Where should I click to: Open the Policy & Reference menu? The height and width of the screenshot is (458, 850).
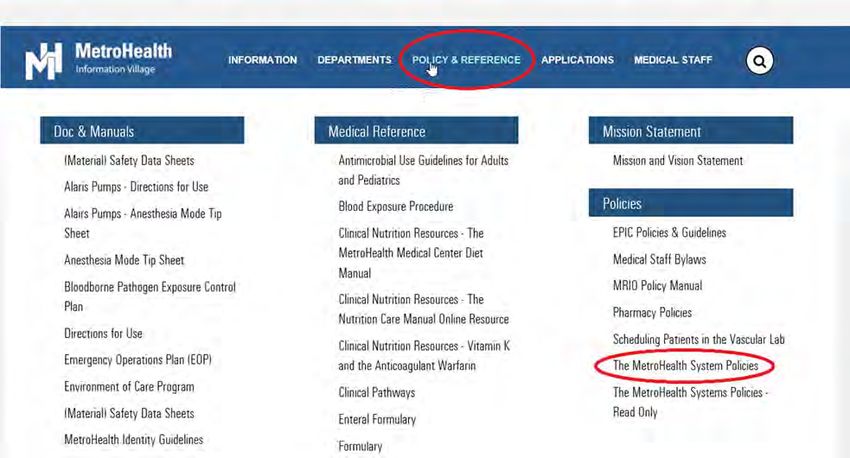click(466, 60)
